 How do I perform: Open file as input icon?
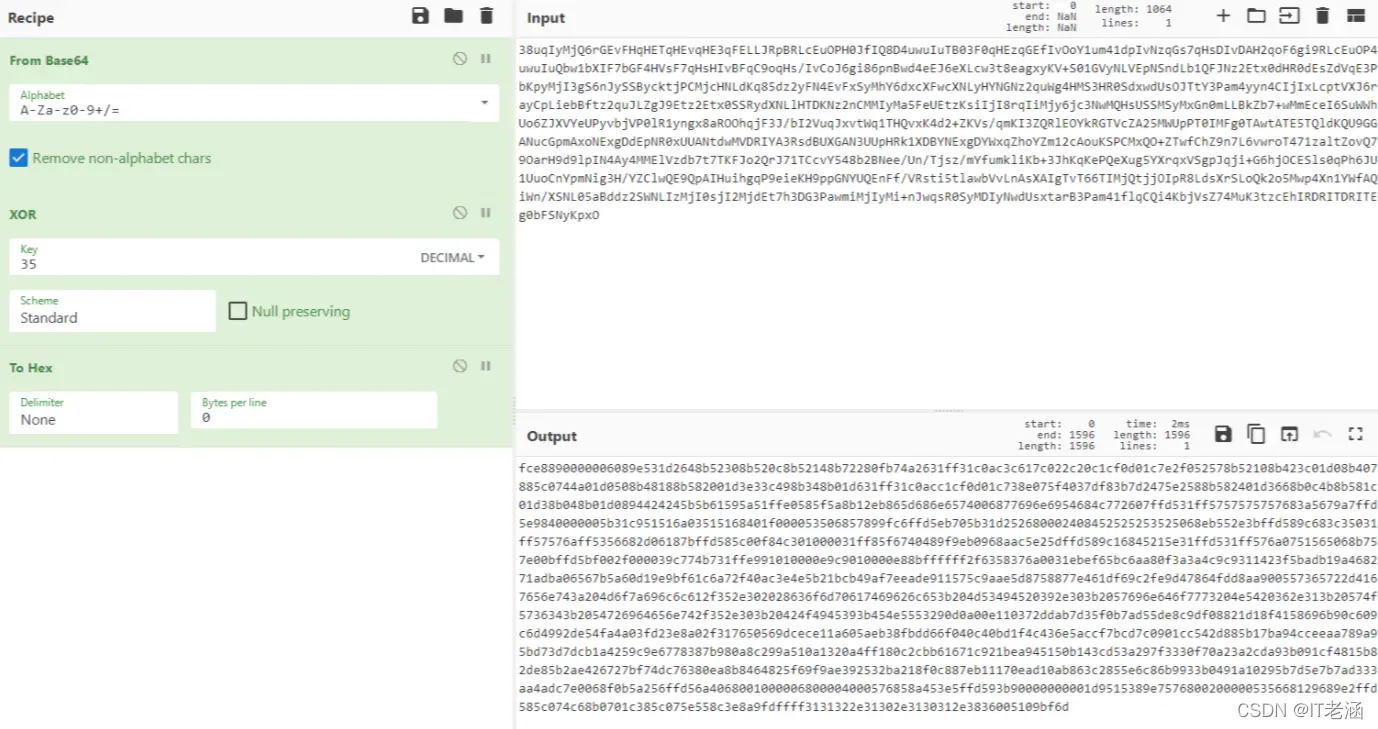[x=1289, y=15]
